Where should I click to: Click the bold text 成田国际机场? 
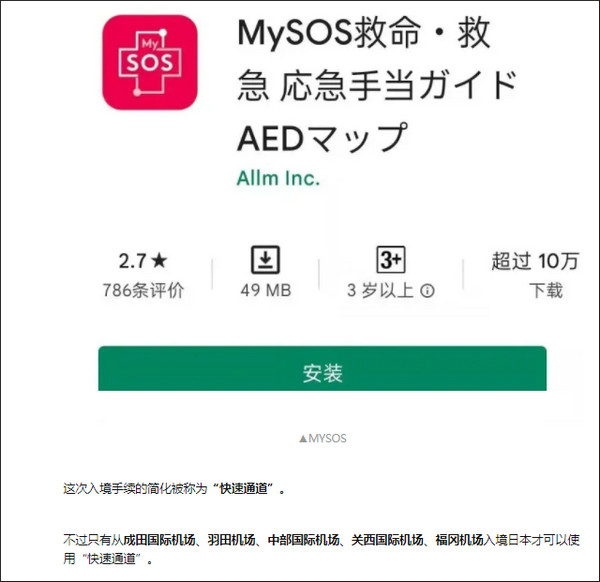click(x=160, y=540)
